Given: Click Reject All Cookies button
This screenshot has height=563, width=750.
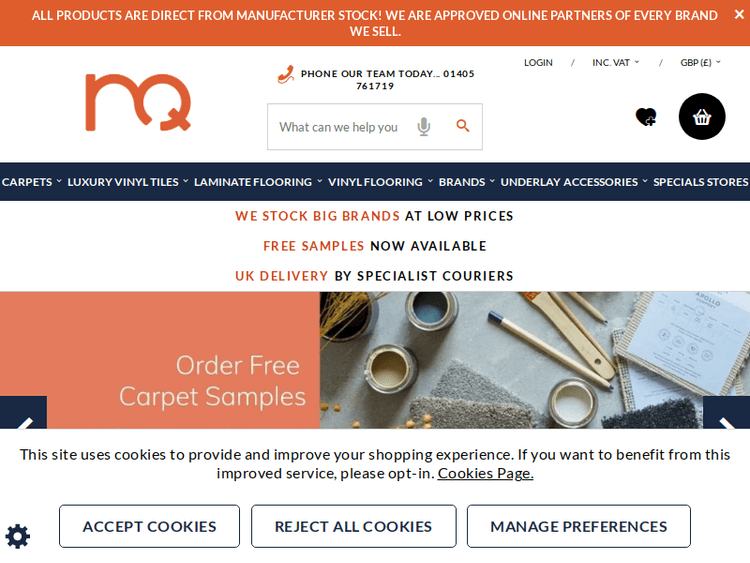Looking at the screenshot, I should coord(353,526).
